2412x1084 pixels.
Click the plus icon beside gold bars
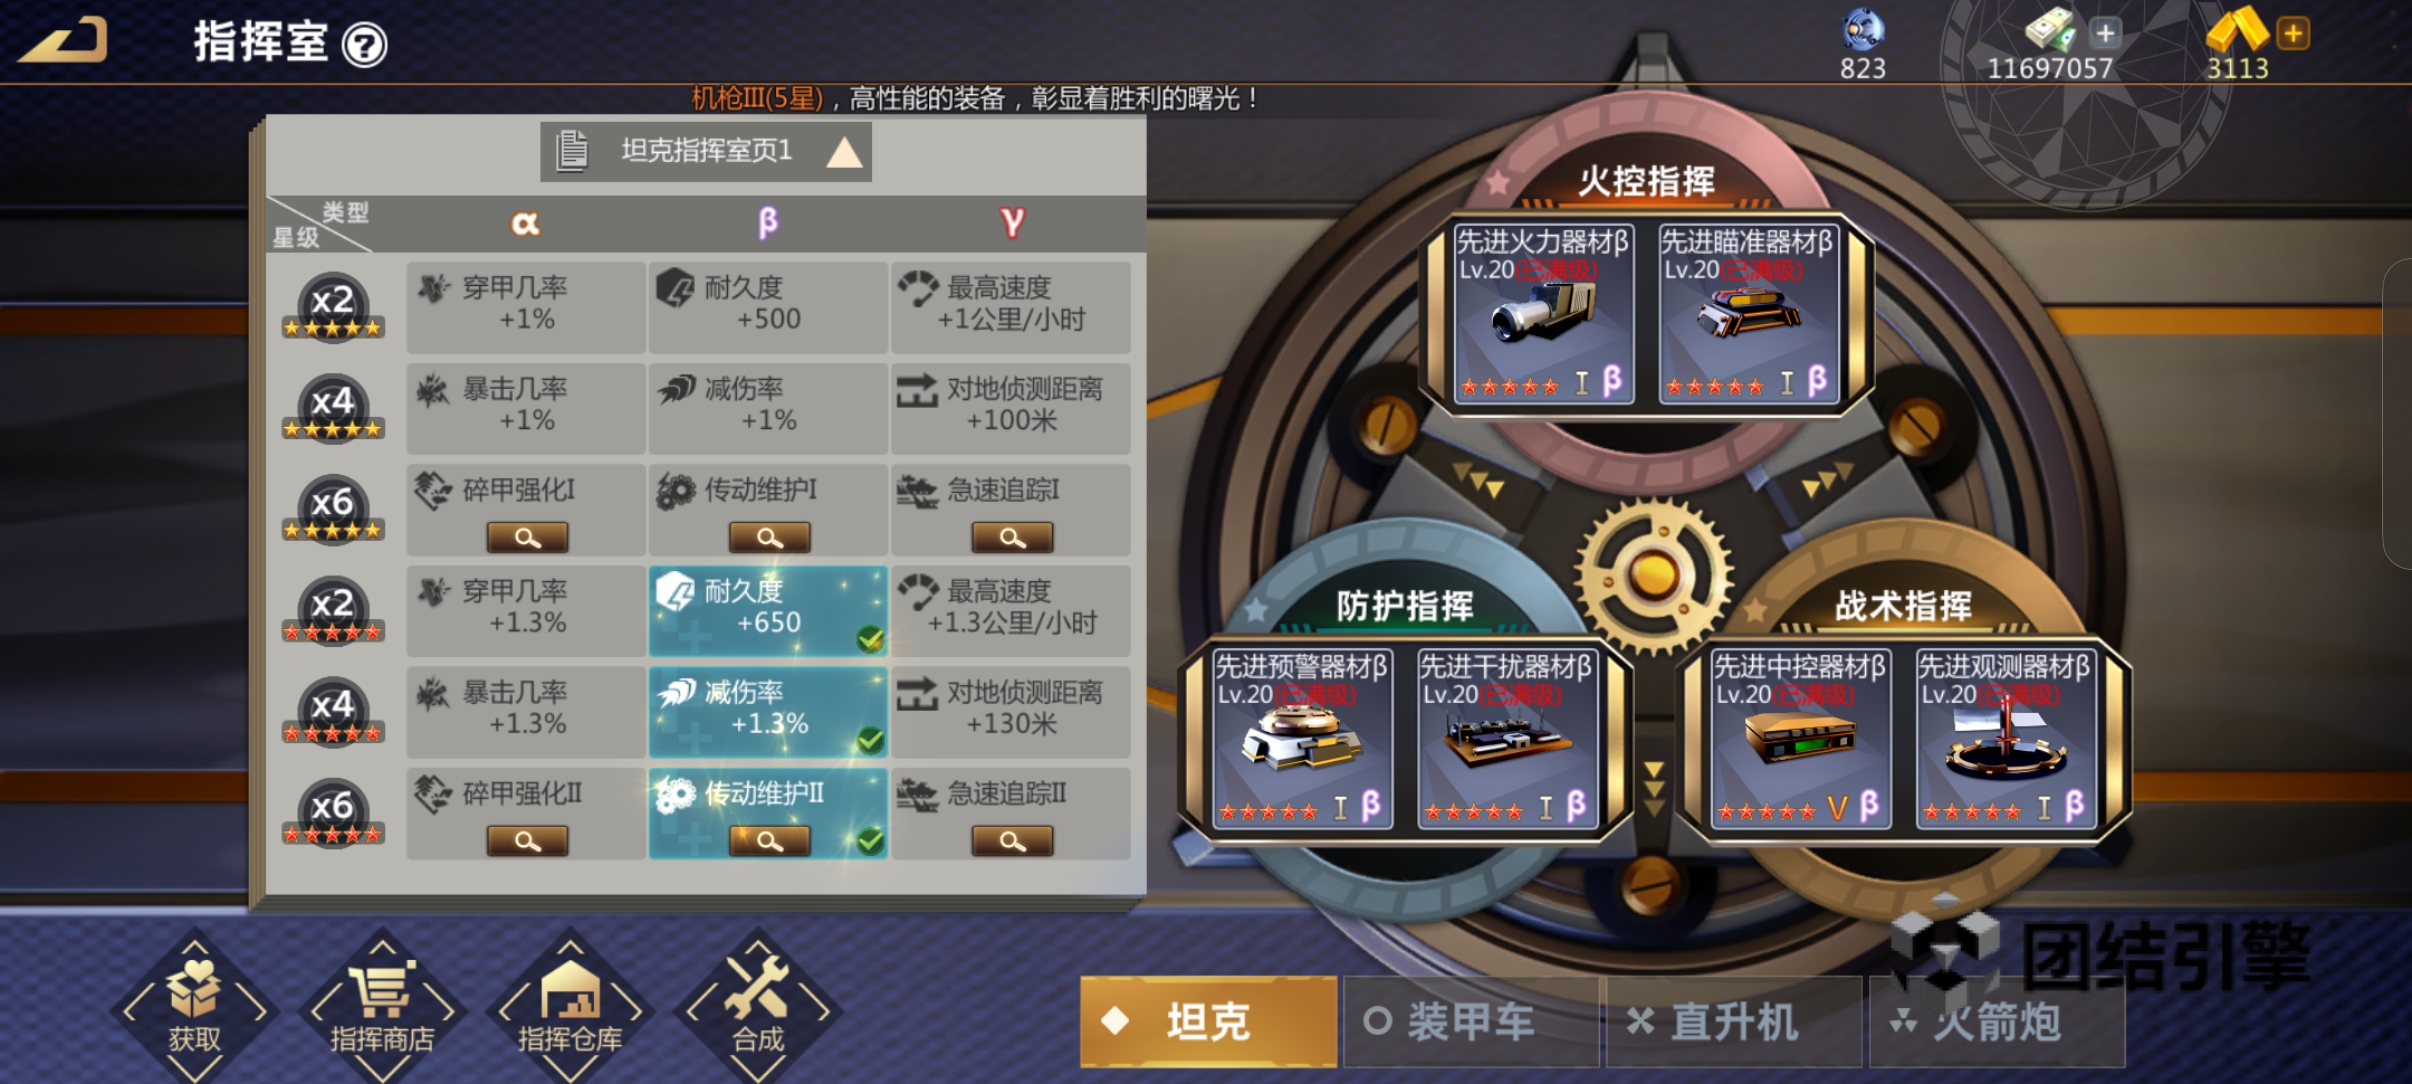[x=2292, y=33]
